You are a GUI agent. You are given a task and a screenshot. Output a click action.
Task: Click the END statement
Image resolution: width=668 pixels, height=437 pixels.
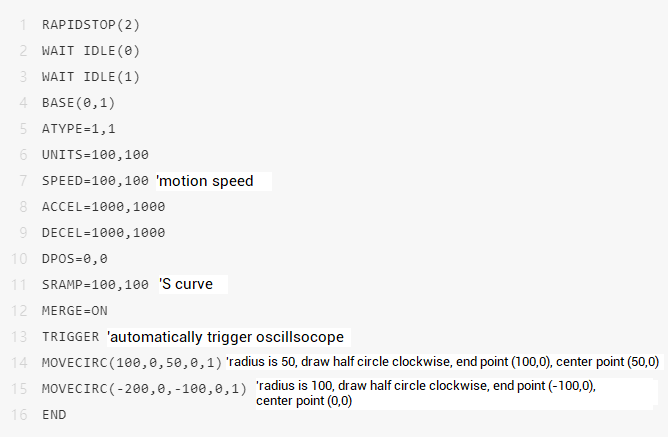(54, 414)
